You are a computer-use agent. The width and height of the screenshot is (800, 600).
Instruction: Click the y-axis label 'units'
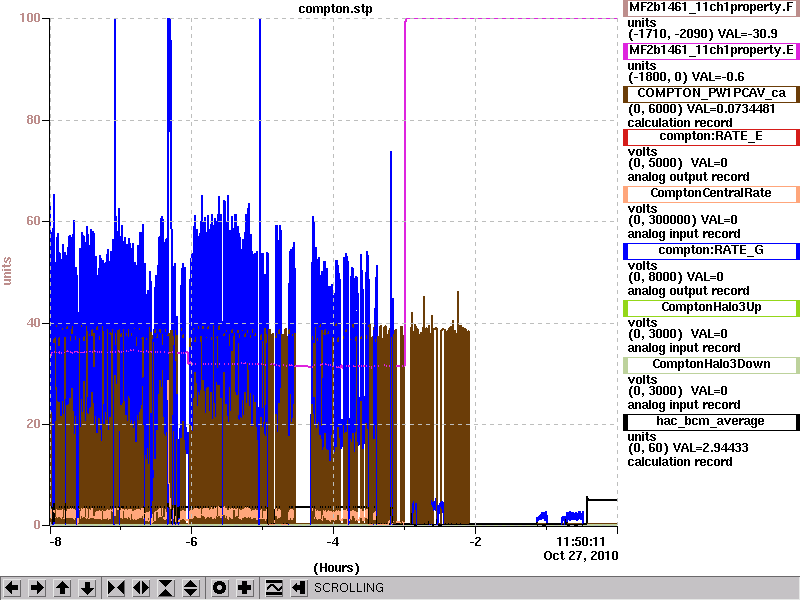(x=7, y=271)
